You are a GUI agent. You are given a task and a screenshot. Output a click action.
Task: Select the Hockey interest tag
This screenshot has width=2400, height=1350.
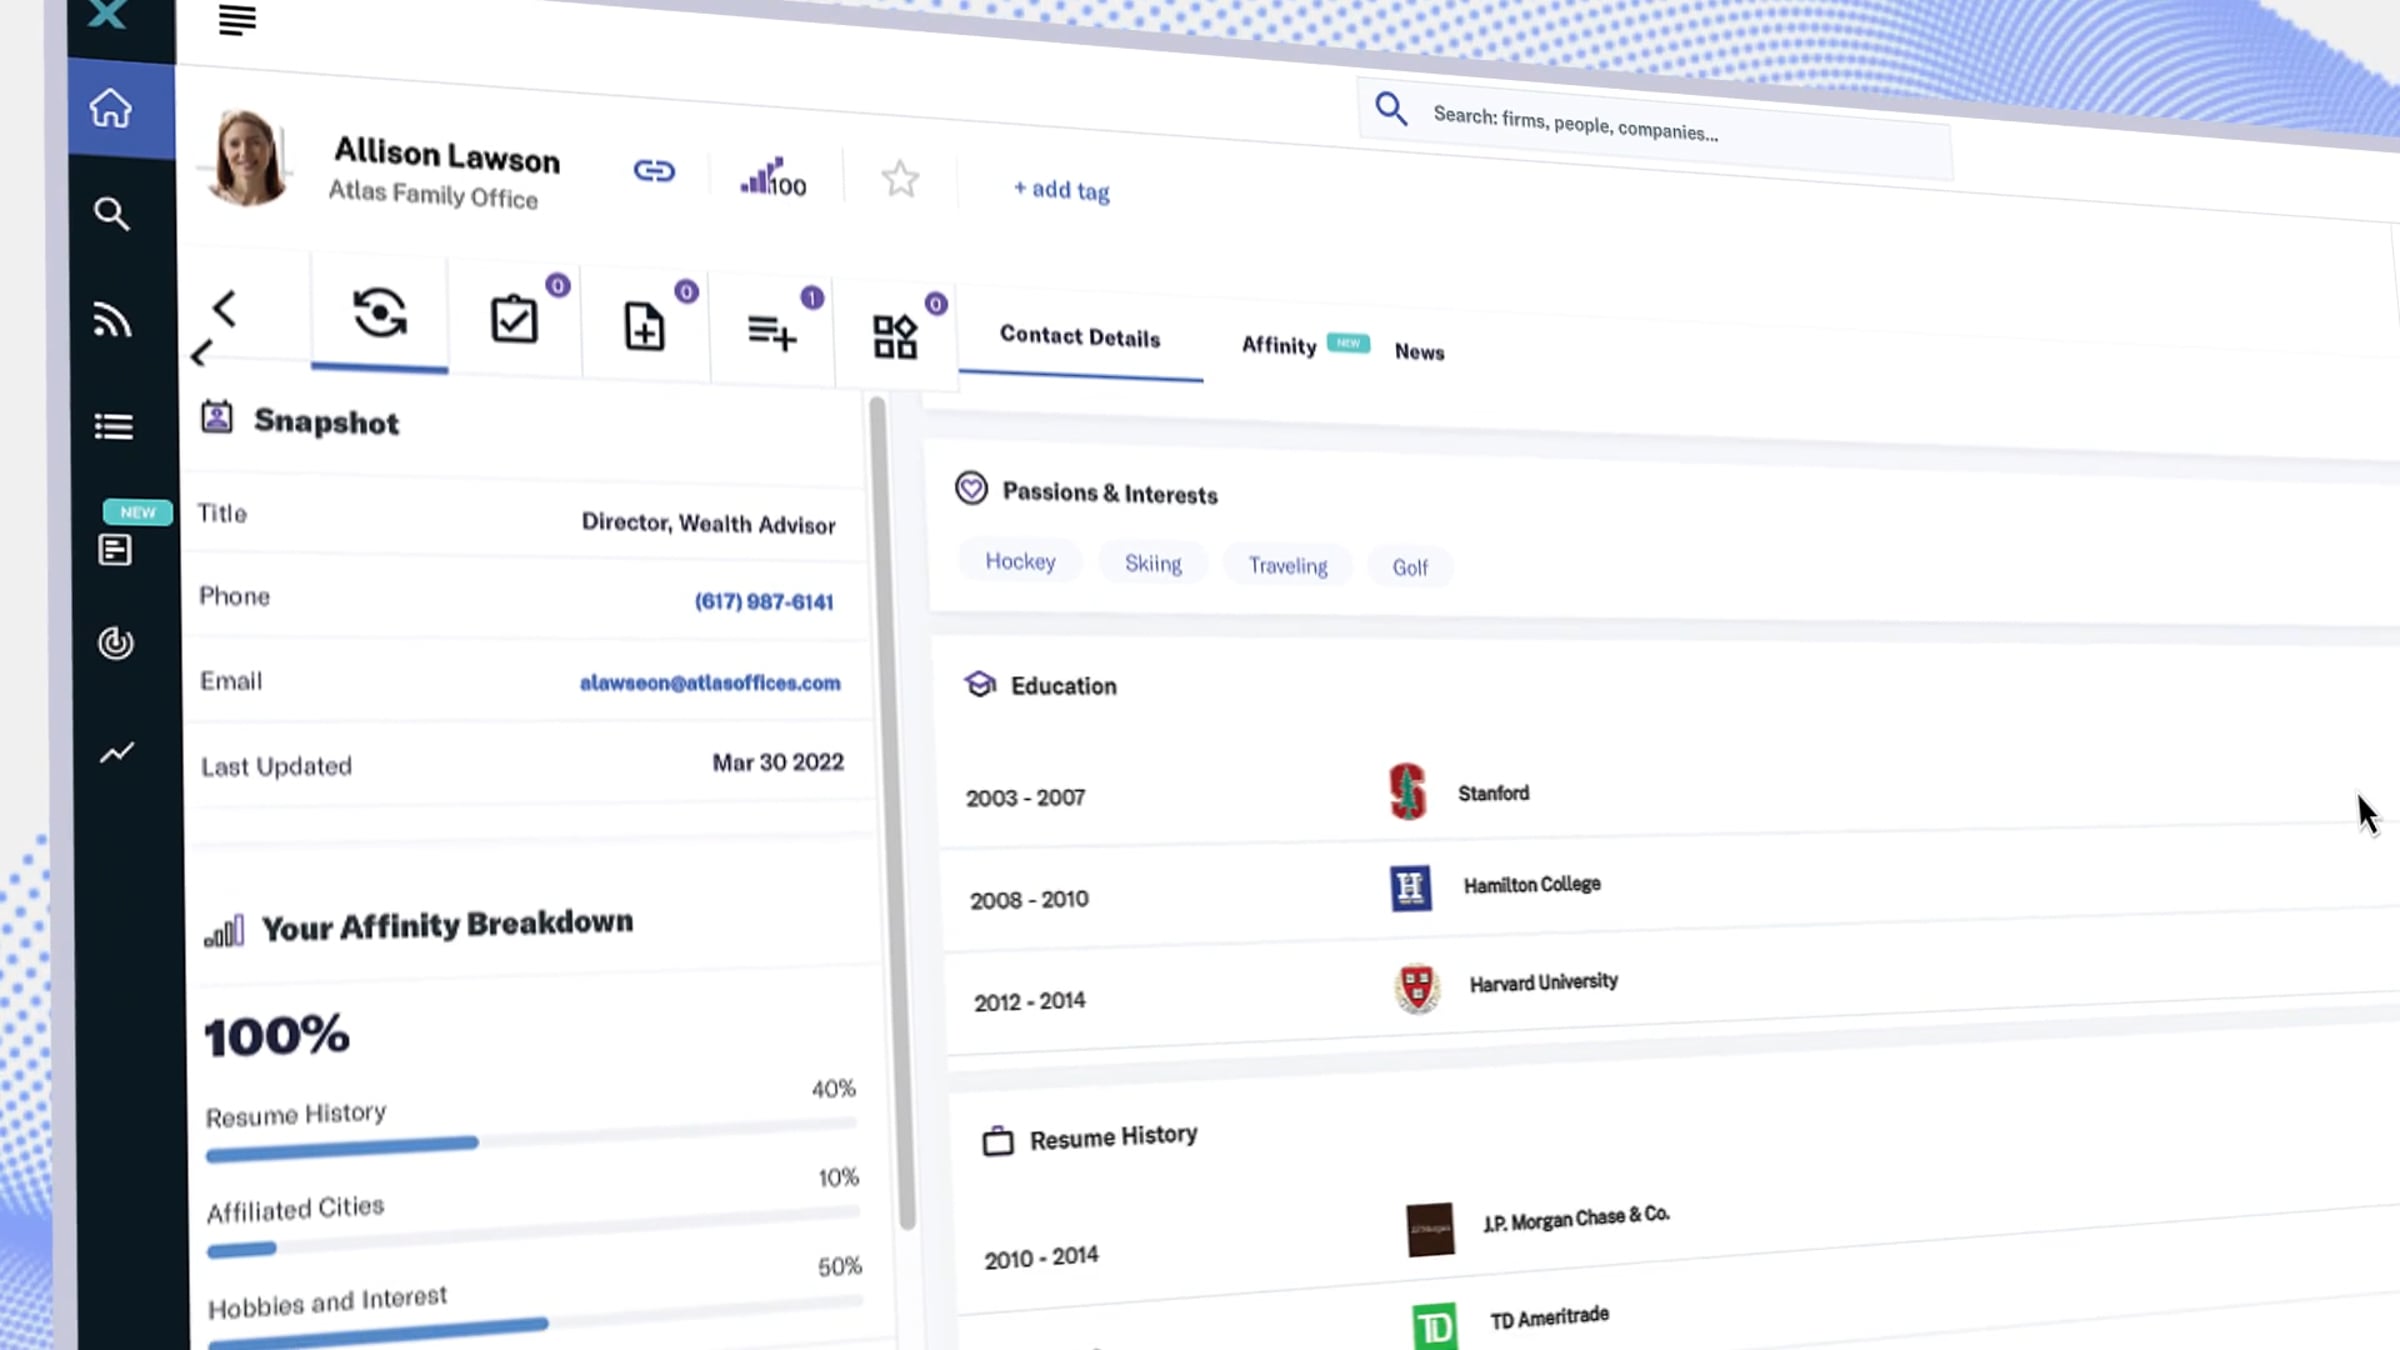point(1020,561)
